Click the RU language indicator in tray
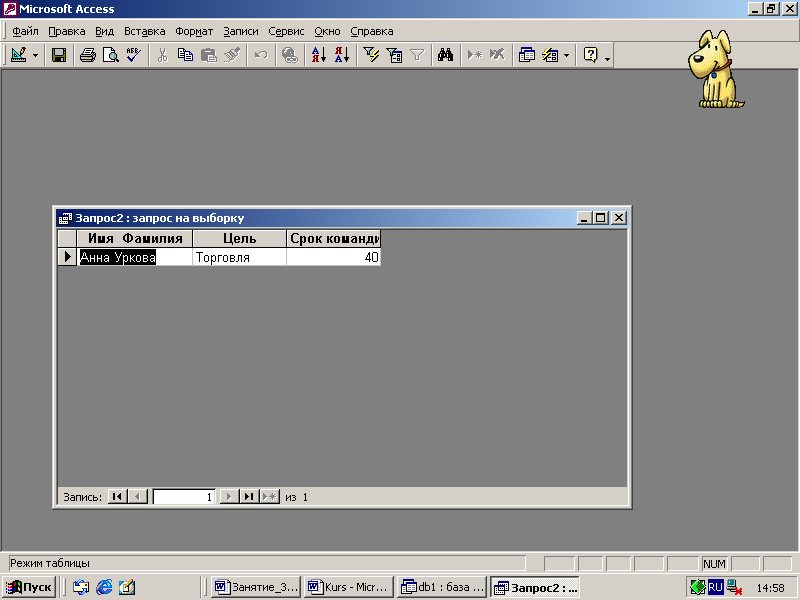Screen dimensions: 800x600 coord(715,587)
